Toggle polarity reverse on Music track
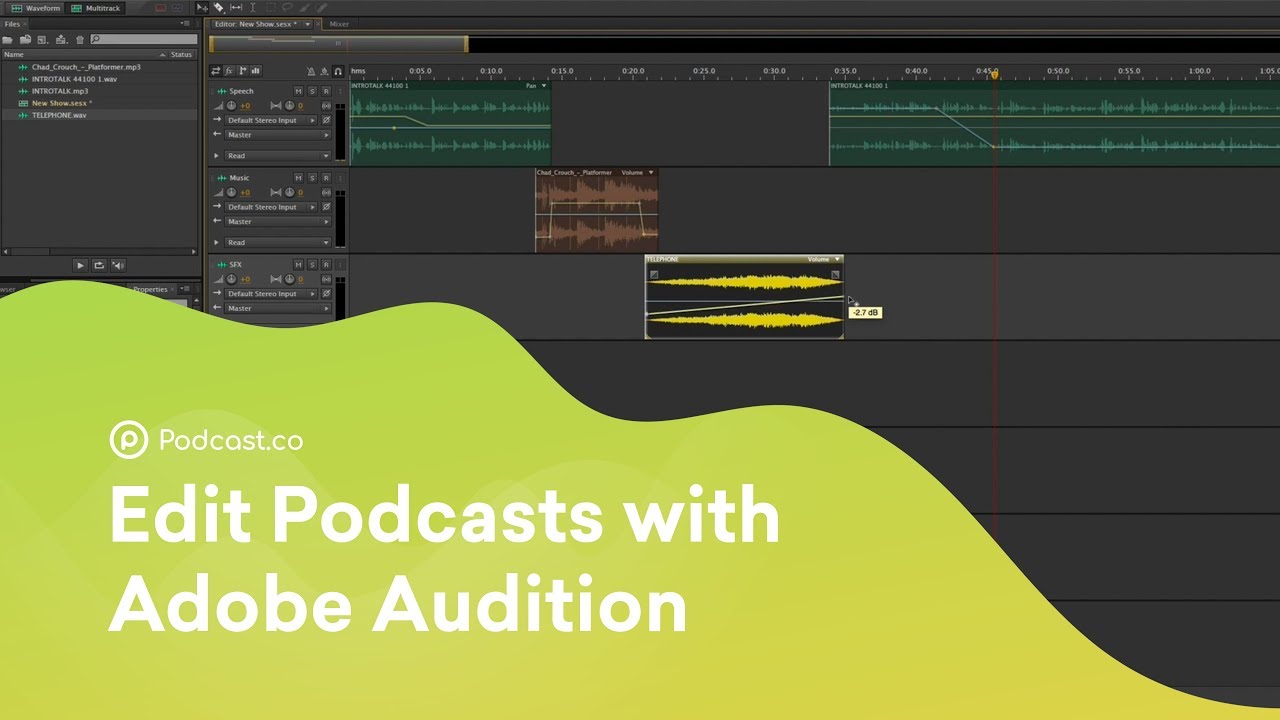Screen dimensions: 1280x720 click(326, 207)
